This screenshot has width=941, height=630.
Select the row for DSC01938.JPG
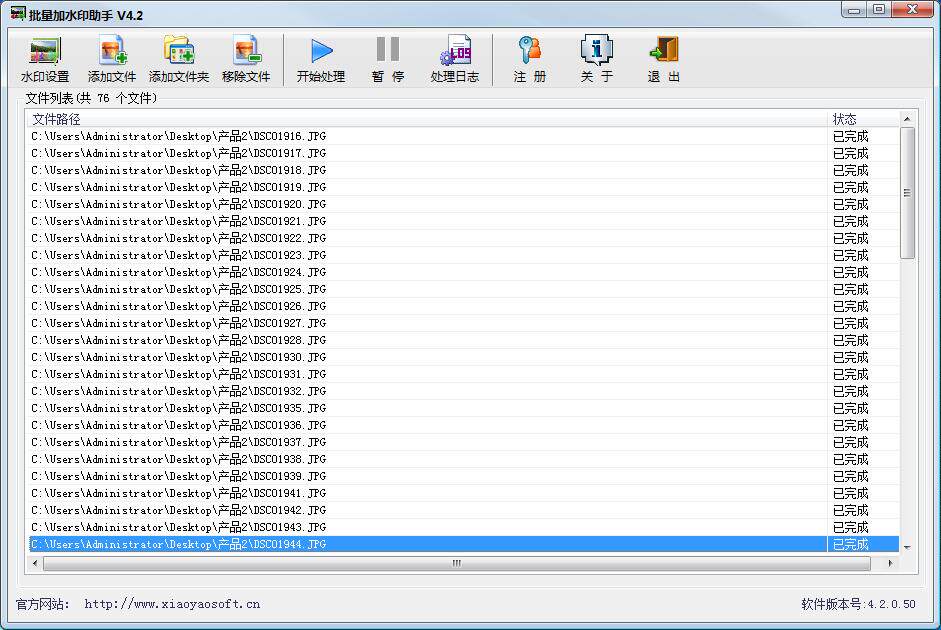[x=464, y=459]
